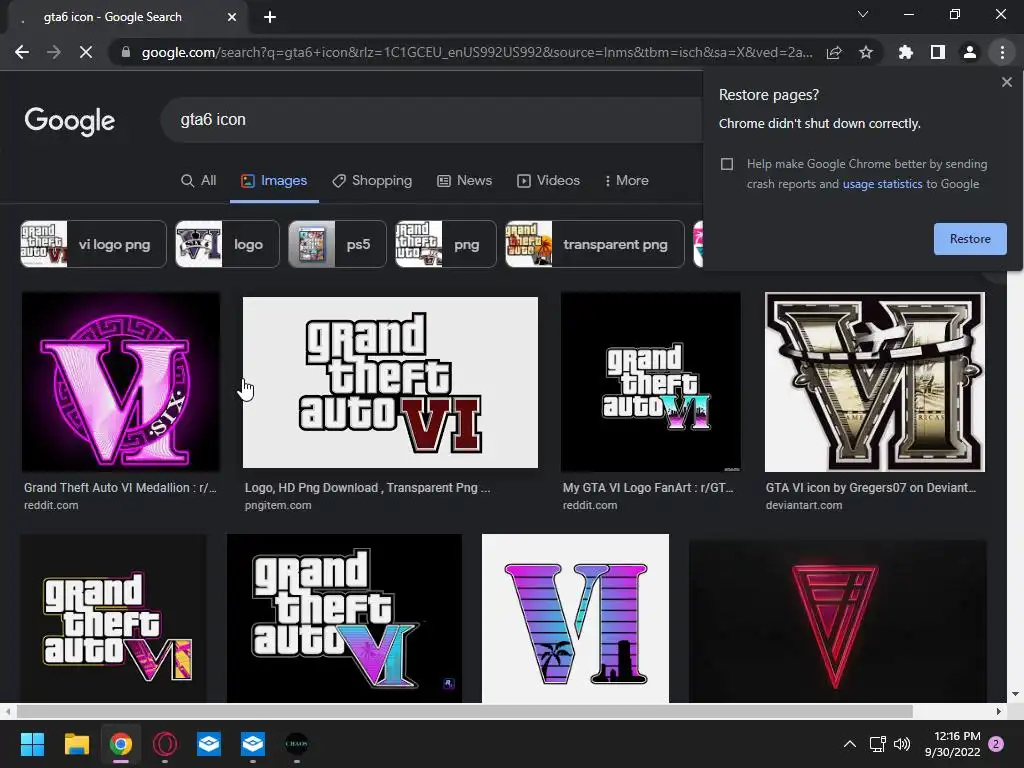Enable sending crash reports checkbox

[727, 164]
